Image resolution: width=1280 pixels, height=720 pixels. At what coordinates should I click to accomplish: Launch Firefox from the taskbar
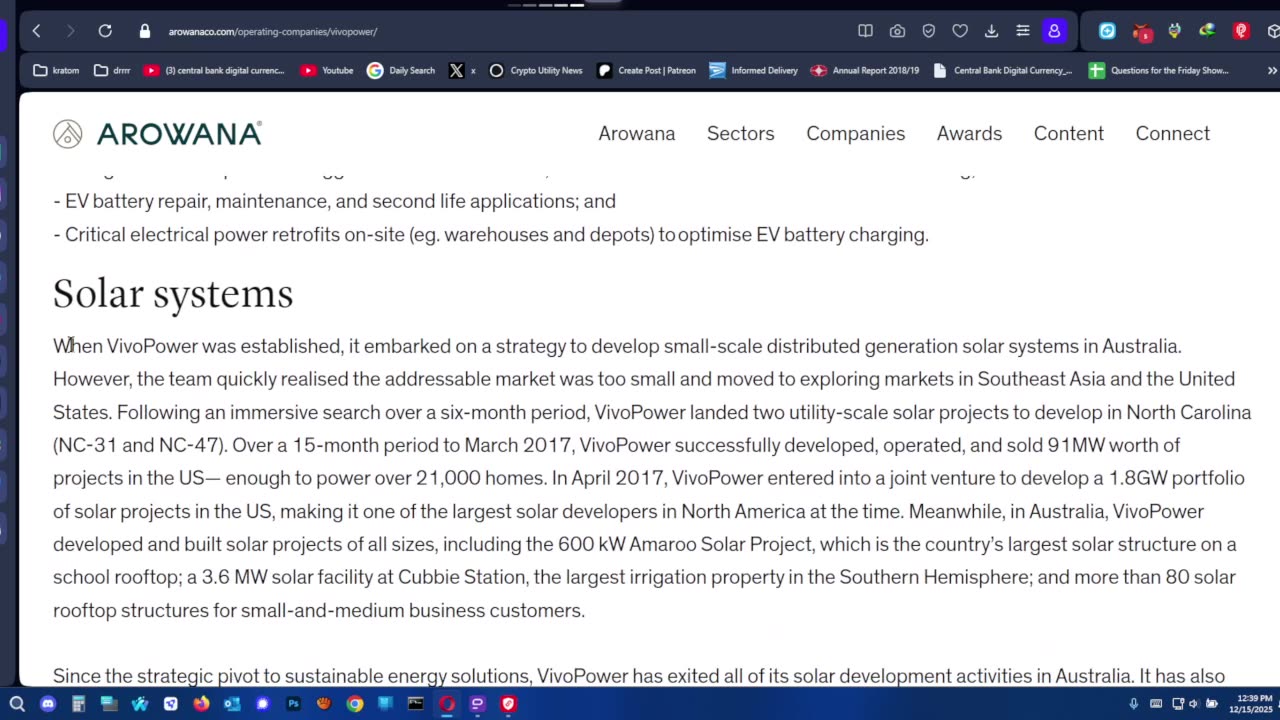click(x=201, y=704)
